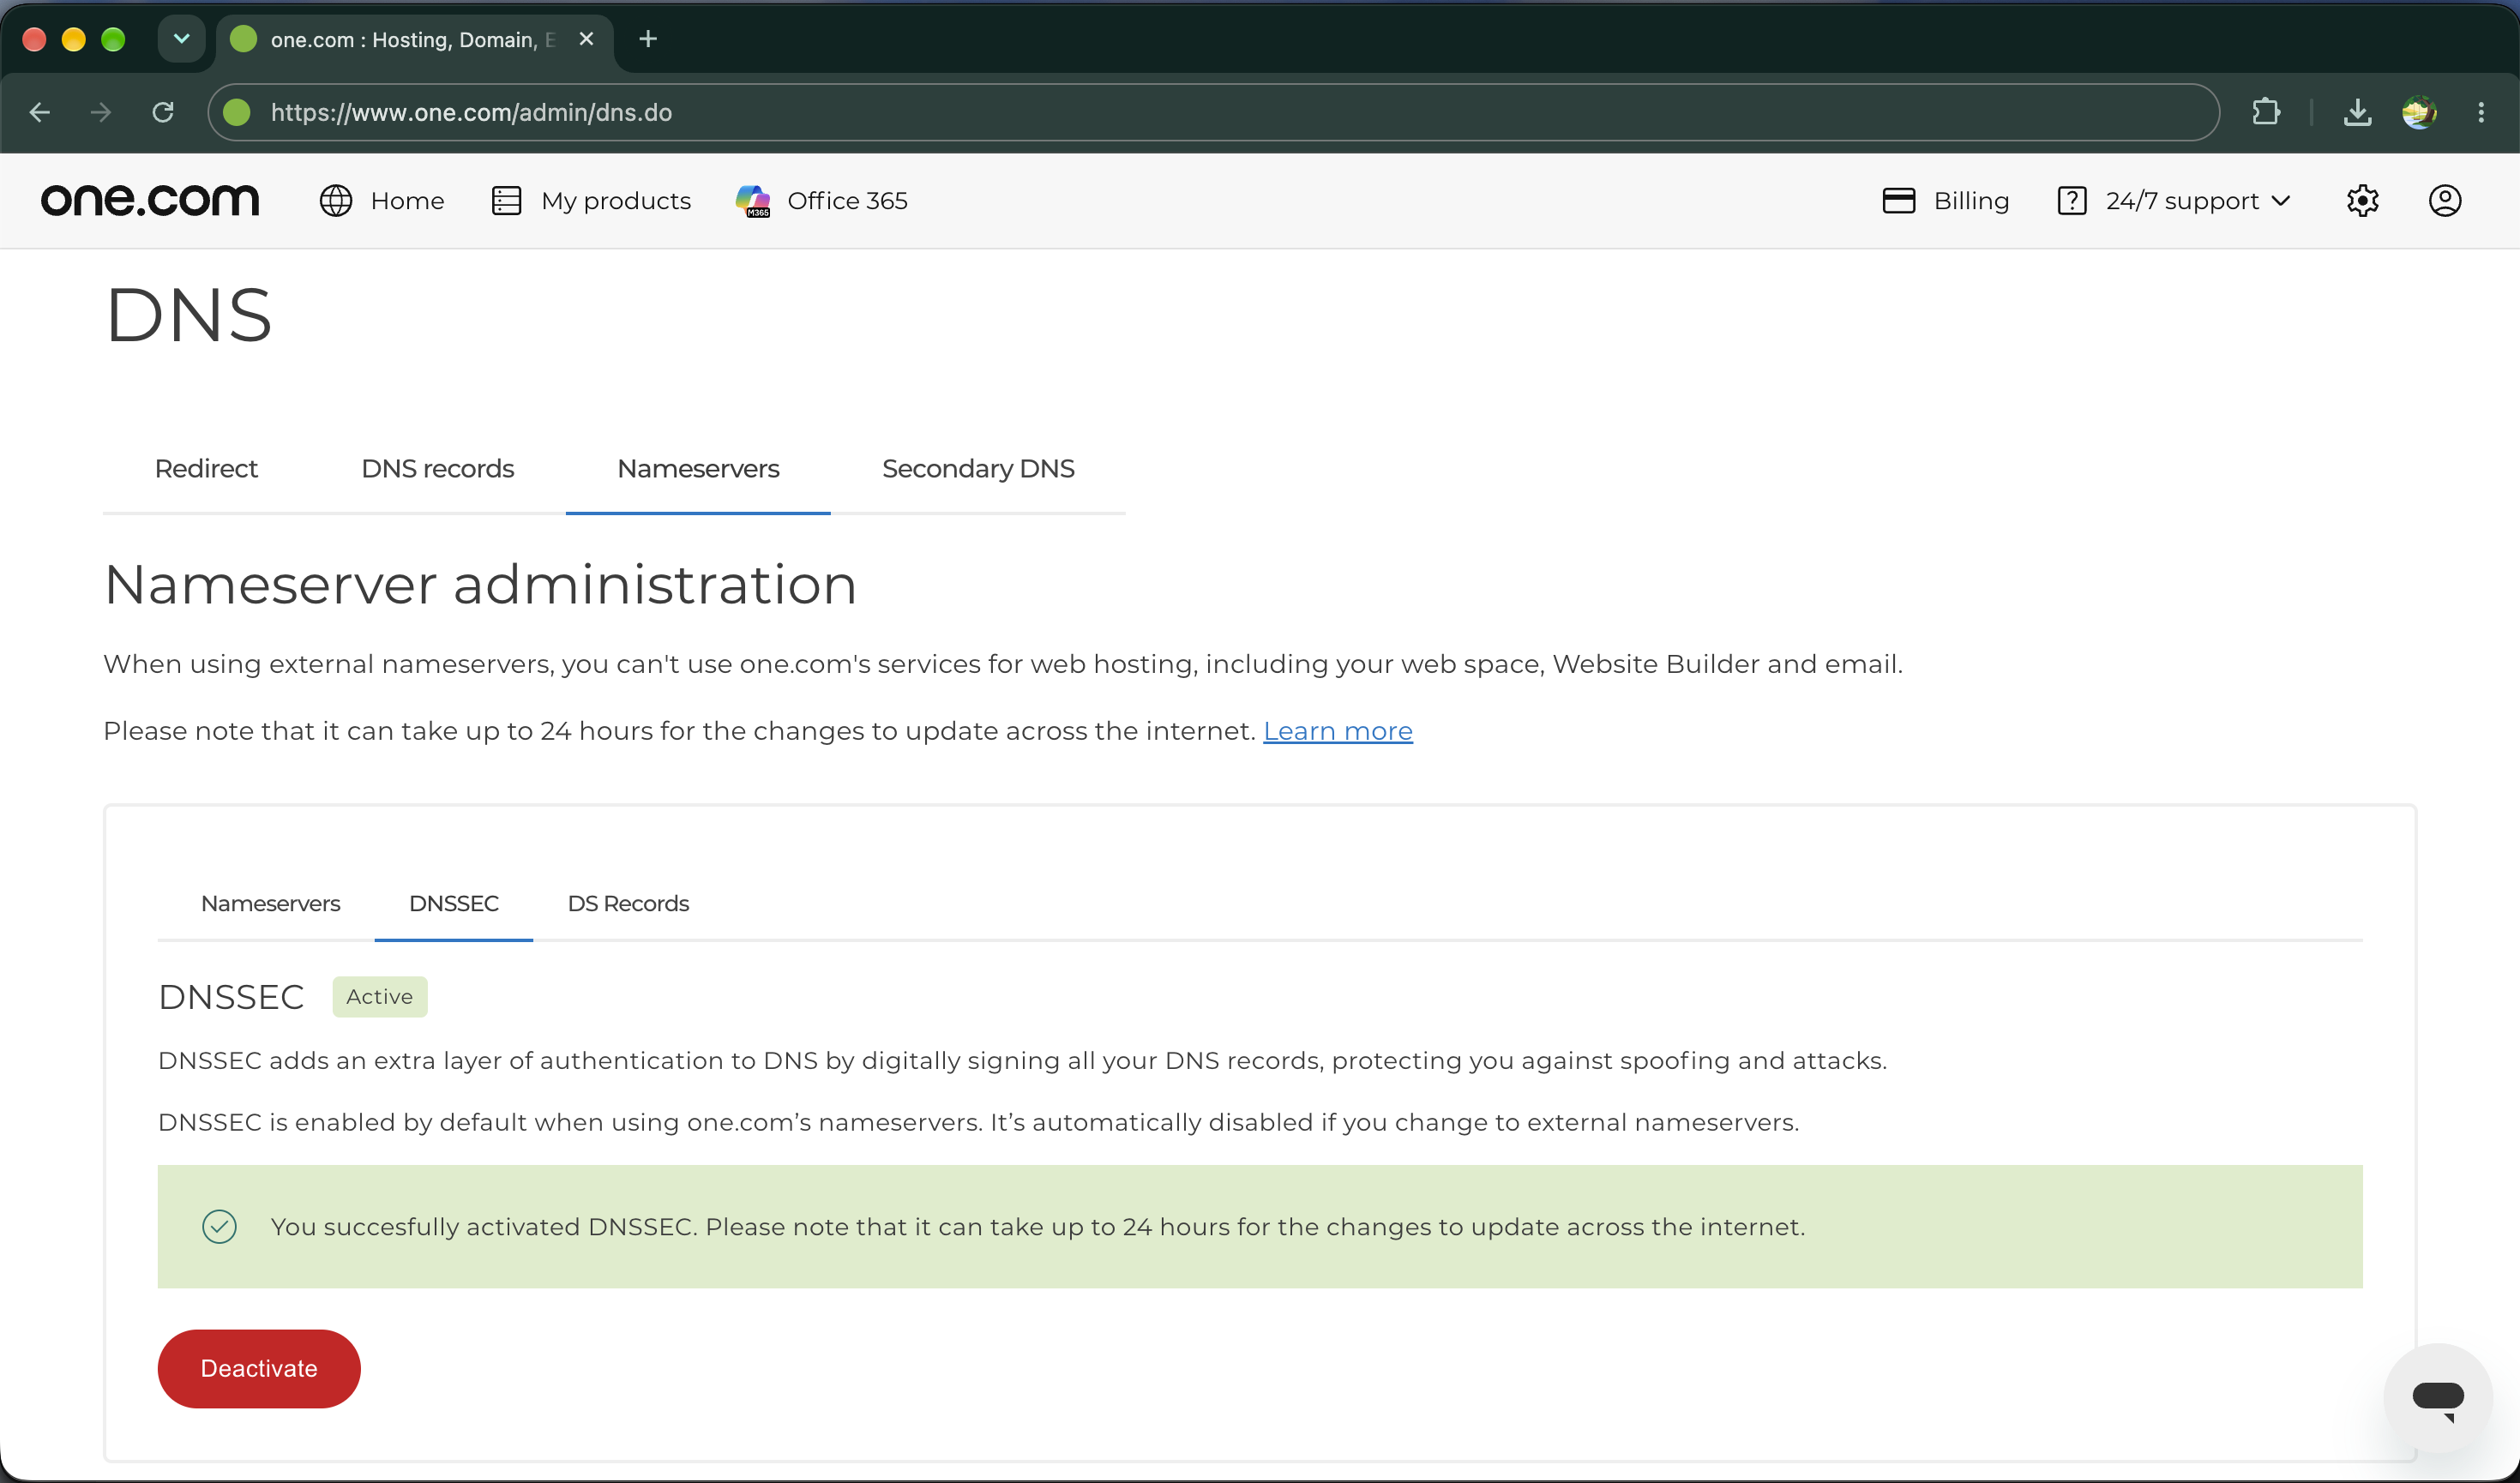Click the Home globe icon
Image resolution: width=2520 pixels, height=1483 pixels.
point(336,201)
